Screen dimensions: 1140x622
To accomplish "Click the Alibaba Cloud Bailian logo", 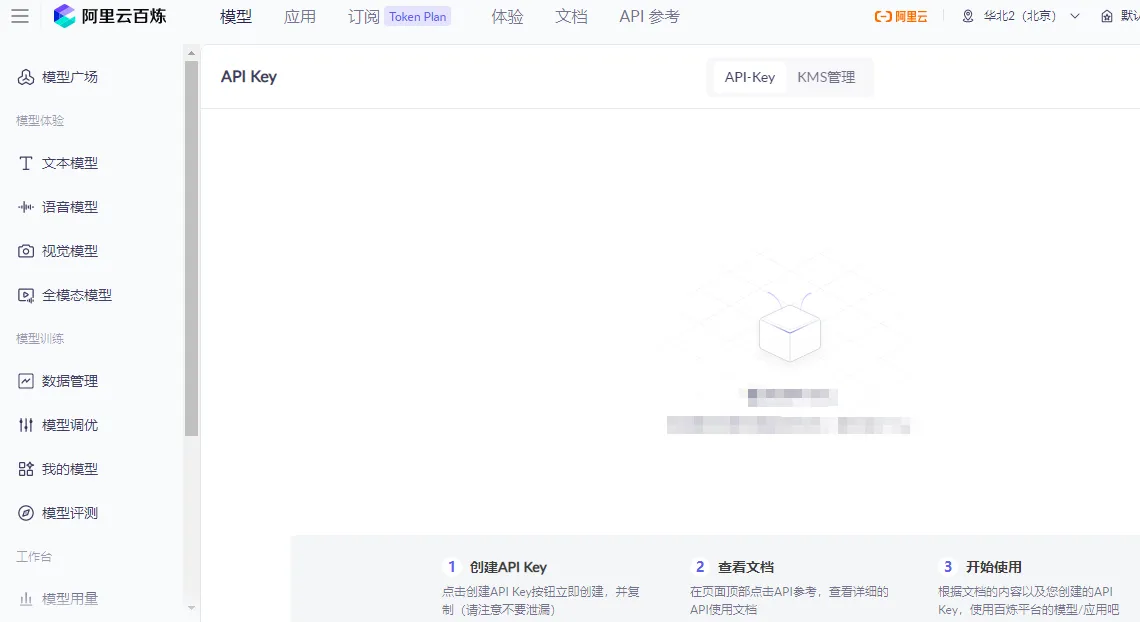I will 110,16.
